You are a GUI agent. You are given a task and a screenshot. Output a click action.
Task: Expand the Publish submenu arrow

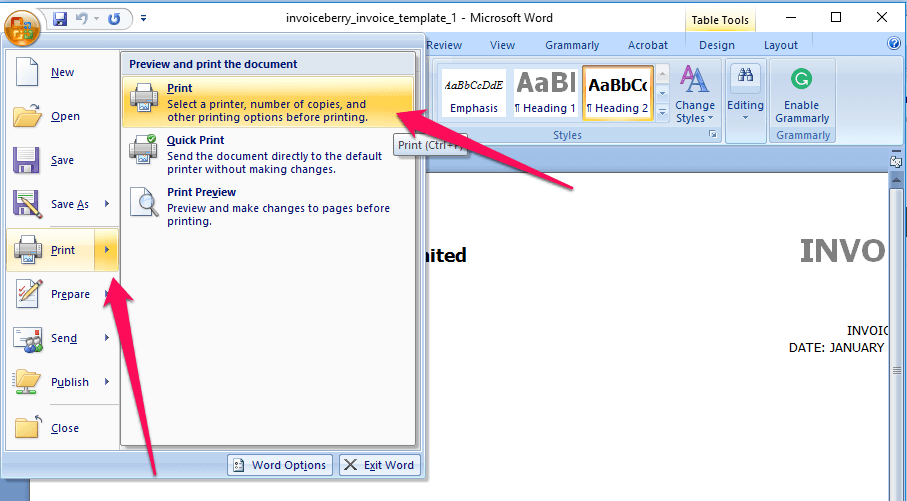[107, 382]
